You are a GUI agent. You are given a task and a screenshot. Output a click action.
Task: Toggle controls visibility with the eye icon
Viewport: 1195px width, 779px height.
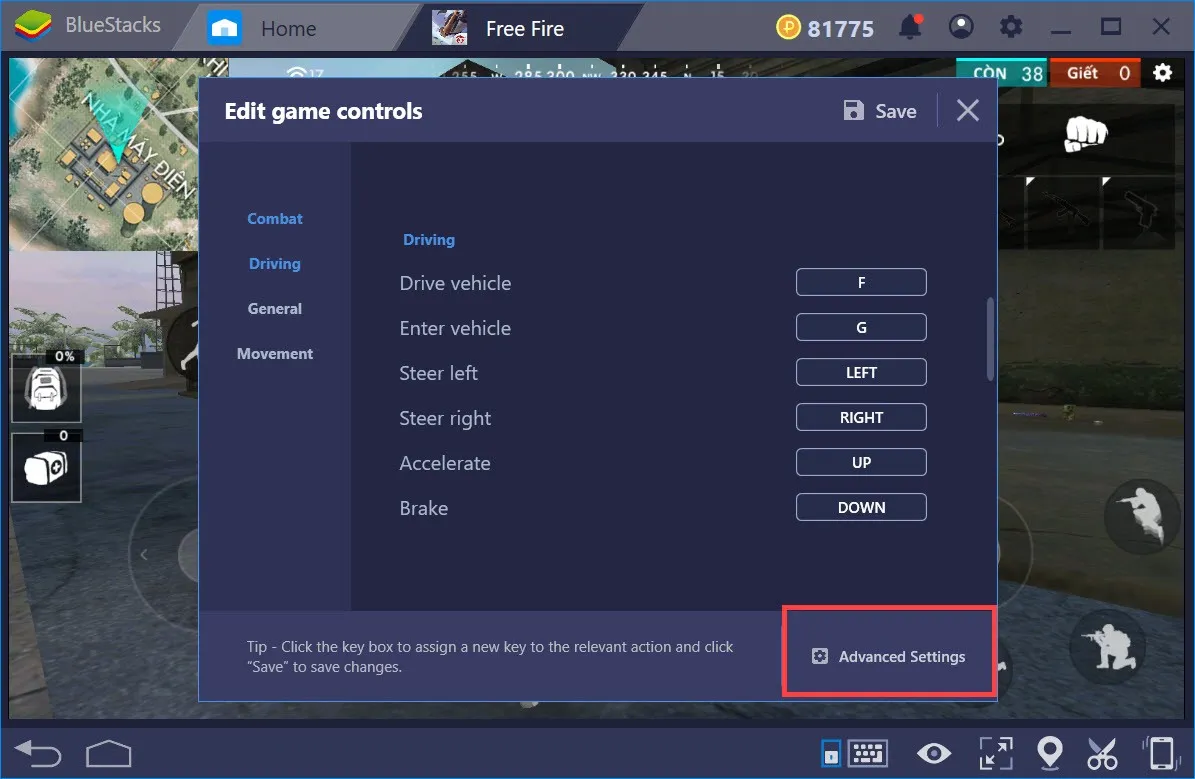933,753
